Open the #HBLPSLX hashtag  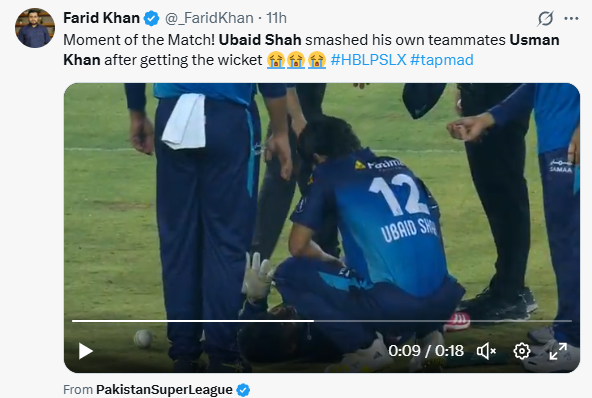368,60
